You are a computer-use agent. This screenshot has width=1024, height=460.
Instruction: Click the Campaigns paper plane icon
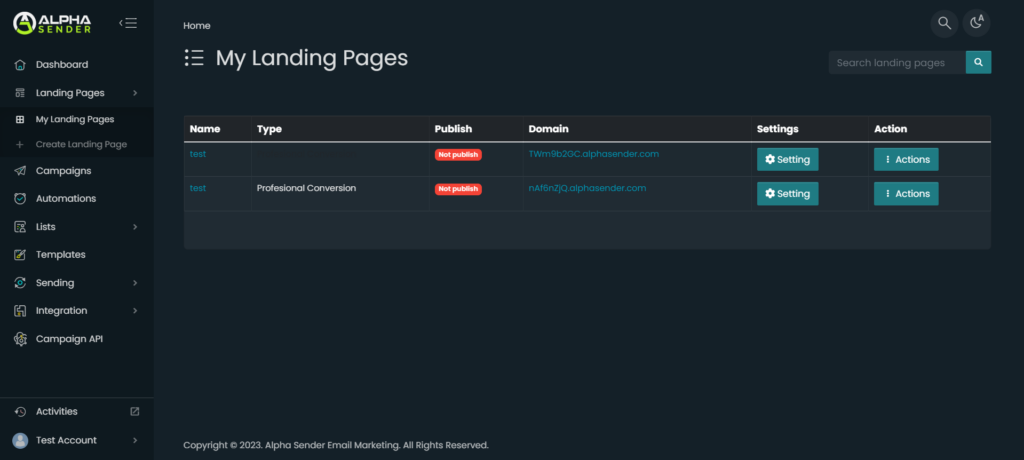[x=20, y=171]
